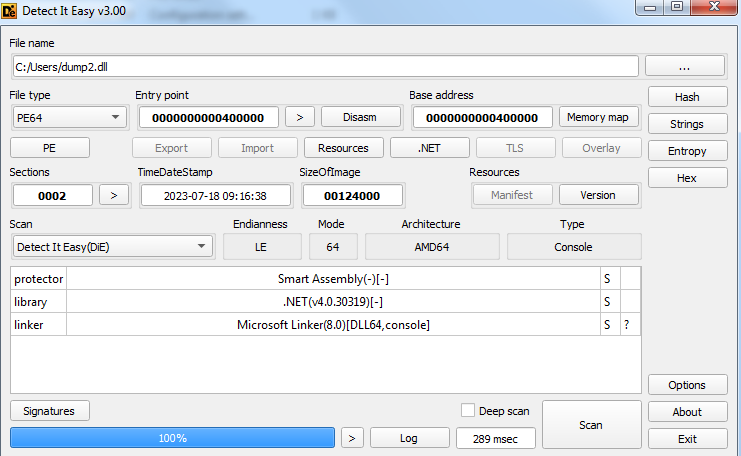Viewport: 741px width, 456px height.
Task: Select the Microsoft Linker(8.0) result row
Action: click(333, 325)
